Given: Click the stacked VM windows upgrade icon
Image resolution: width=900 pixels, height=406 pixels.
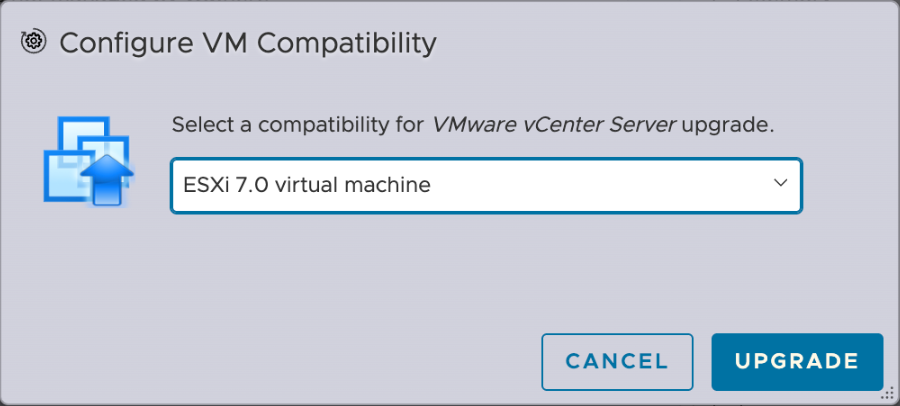Looking at the screenshot, I should pos(89,161).
